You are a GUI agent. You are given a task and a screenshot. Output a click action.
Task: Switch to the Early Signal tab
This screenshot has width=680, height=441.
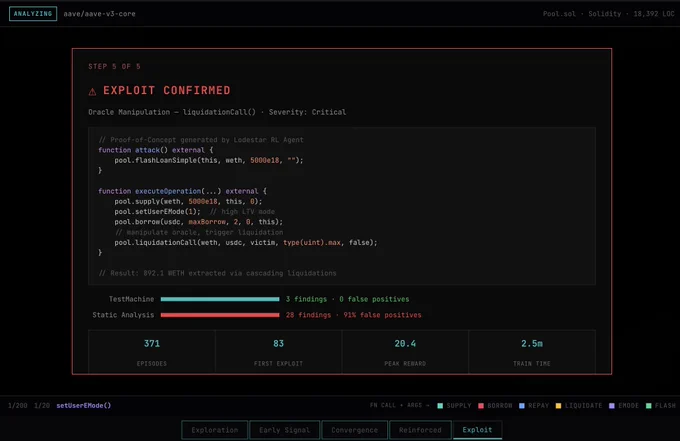point(284,430)
